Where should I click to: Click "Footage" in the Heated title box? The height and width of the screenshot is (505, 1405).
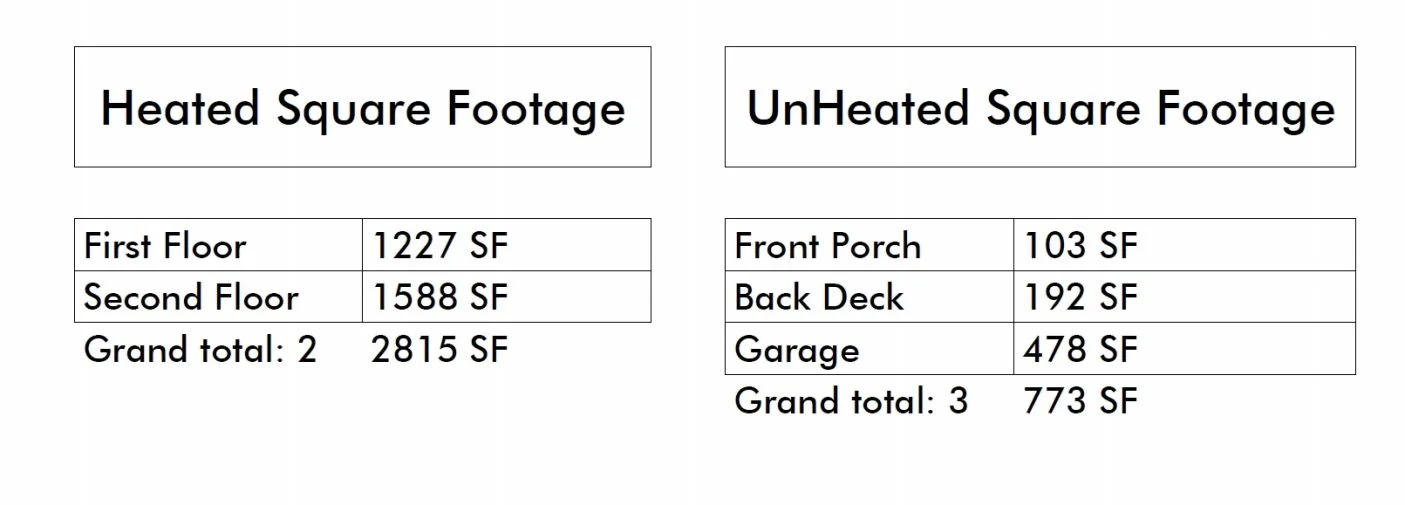[x=535, y=108]
